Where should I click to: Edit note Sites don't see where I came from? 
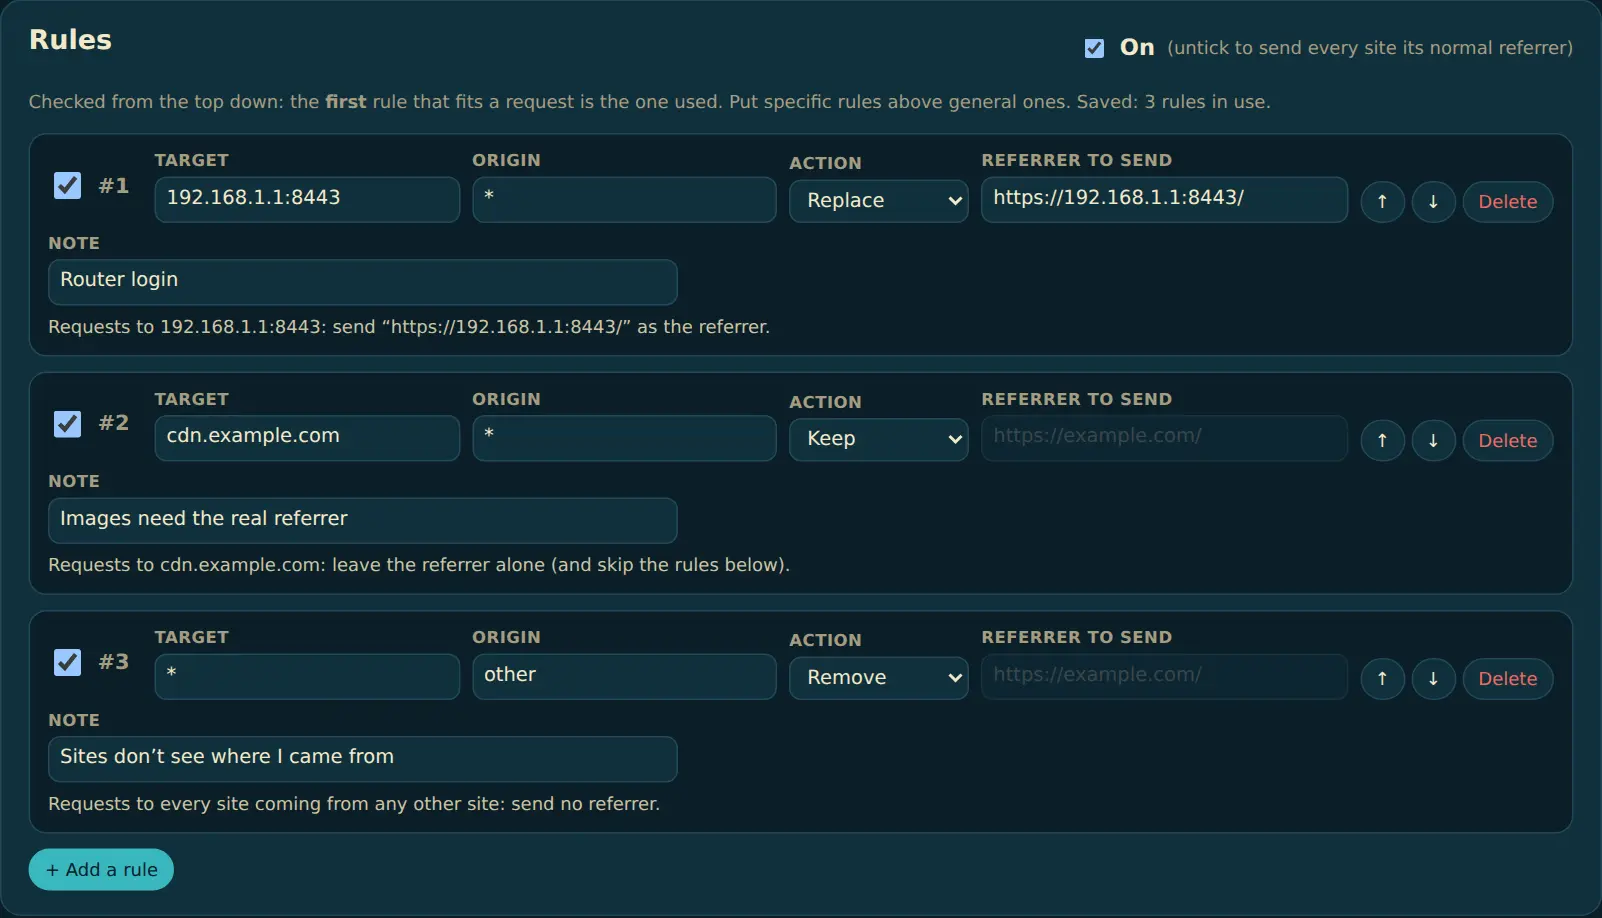[363, 759]
